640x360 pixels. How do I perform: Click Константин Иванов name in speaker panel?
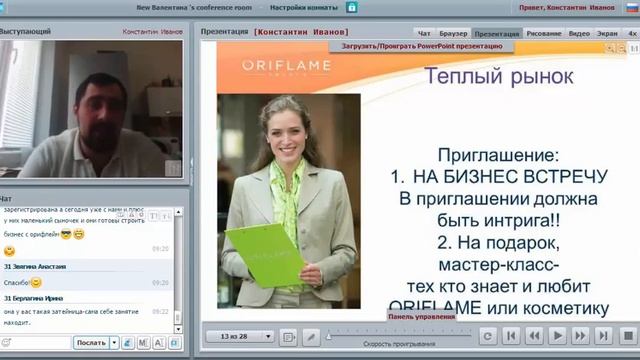click(x=152, y=31)
